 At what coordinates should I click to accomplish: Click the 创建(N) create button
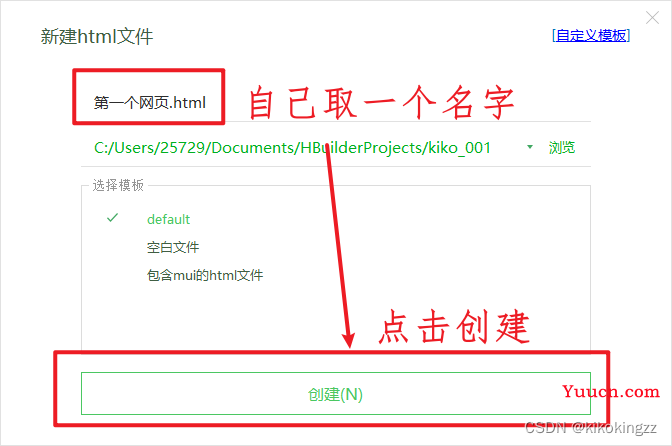coord(336,394)
